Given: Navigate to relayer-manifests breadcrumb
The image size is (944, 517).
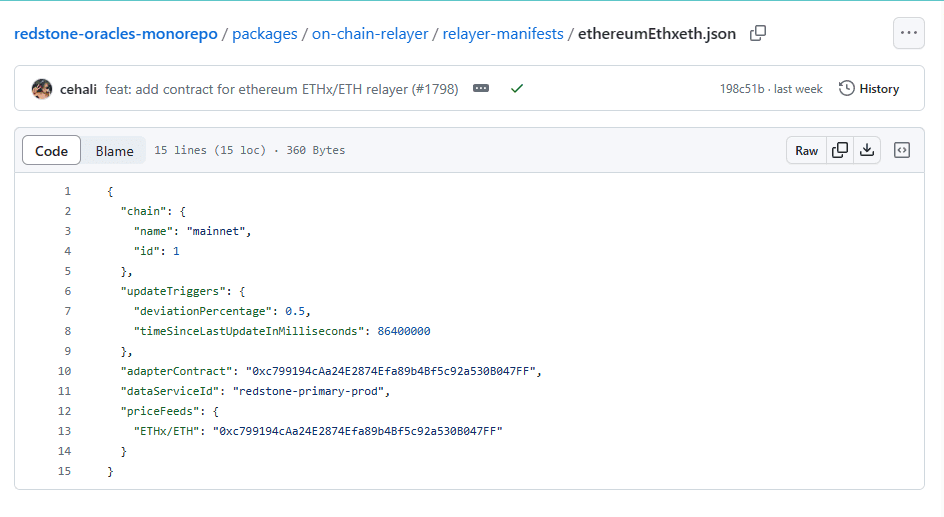Looking at the screenshot, I should click(503, 34).
